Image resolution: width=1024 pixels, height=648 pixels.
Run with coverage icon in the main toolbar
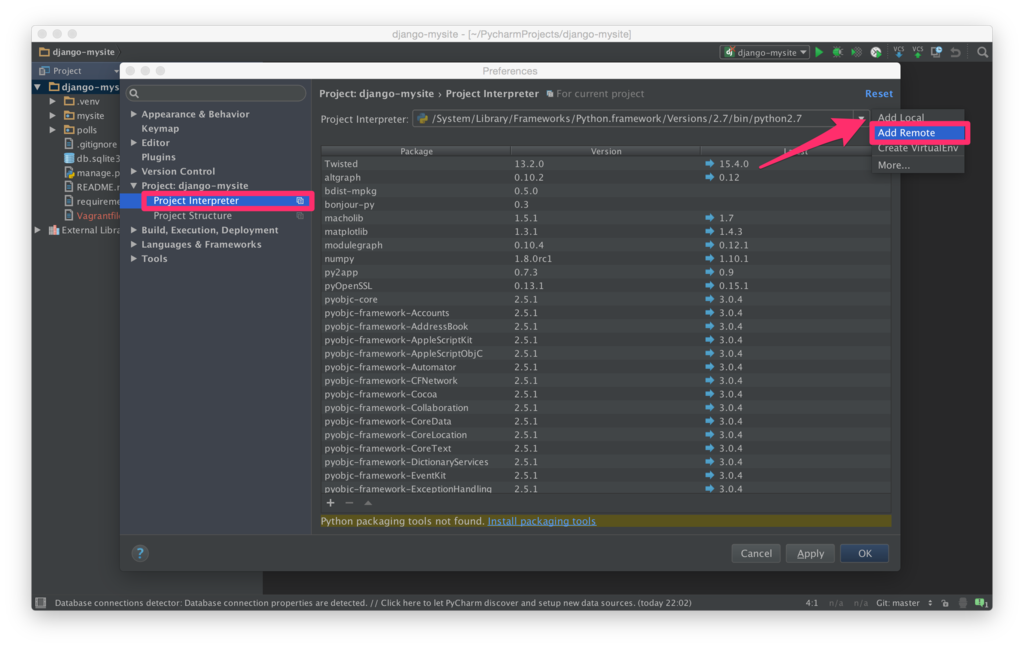856,52
